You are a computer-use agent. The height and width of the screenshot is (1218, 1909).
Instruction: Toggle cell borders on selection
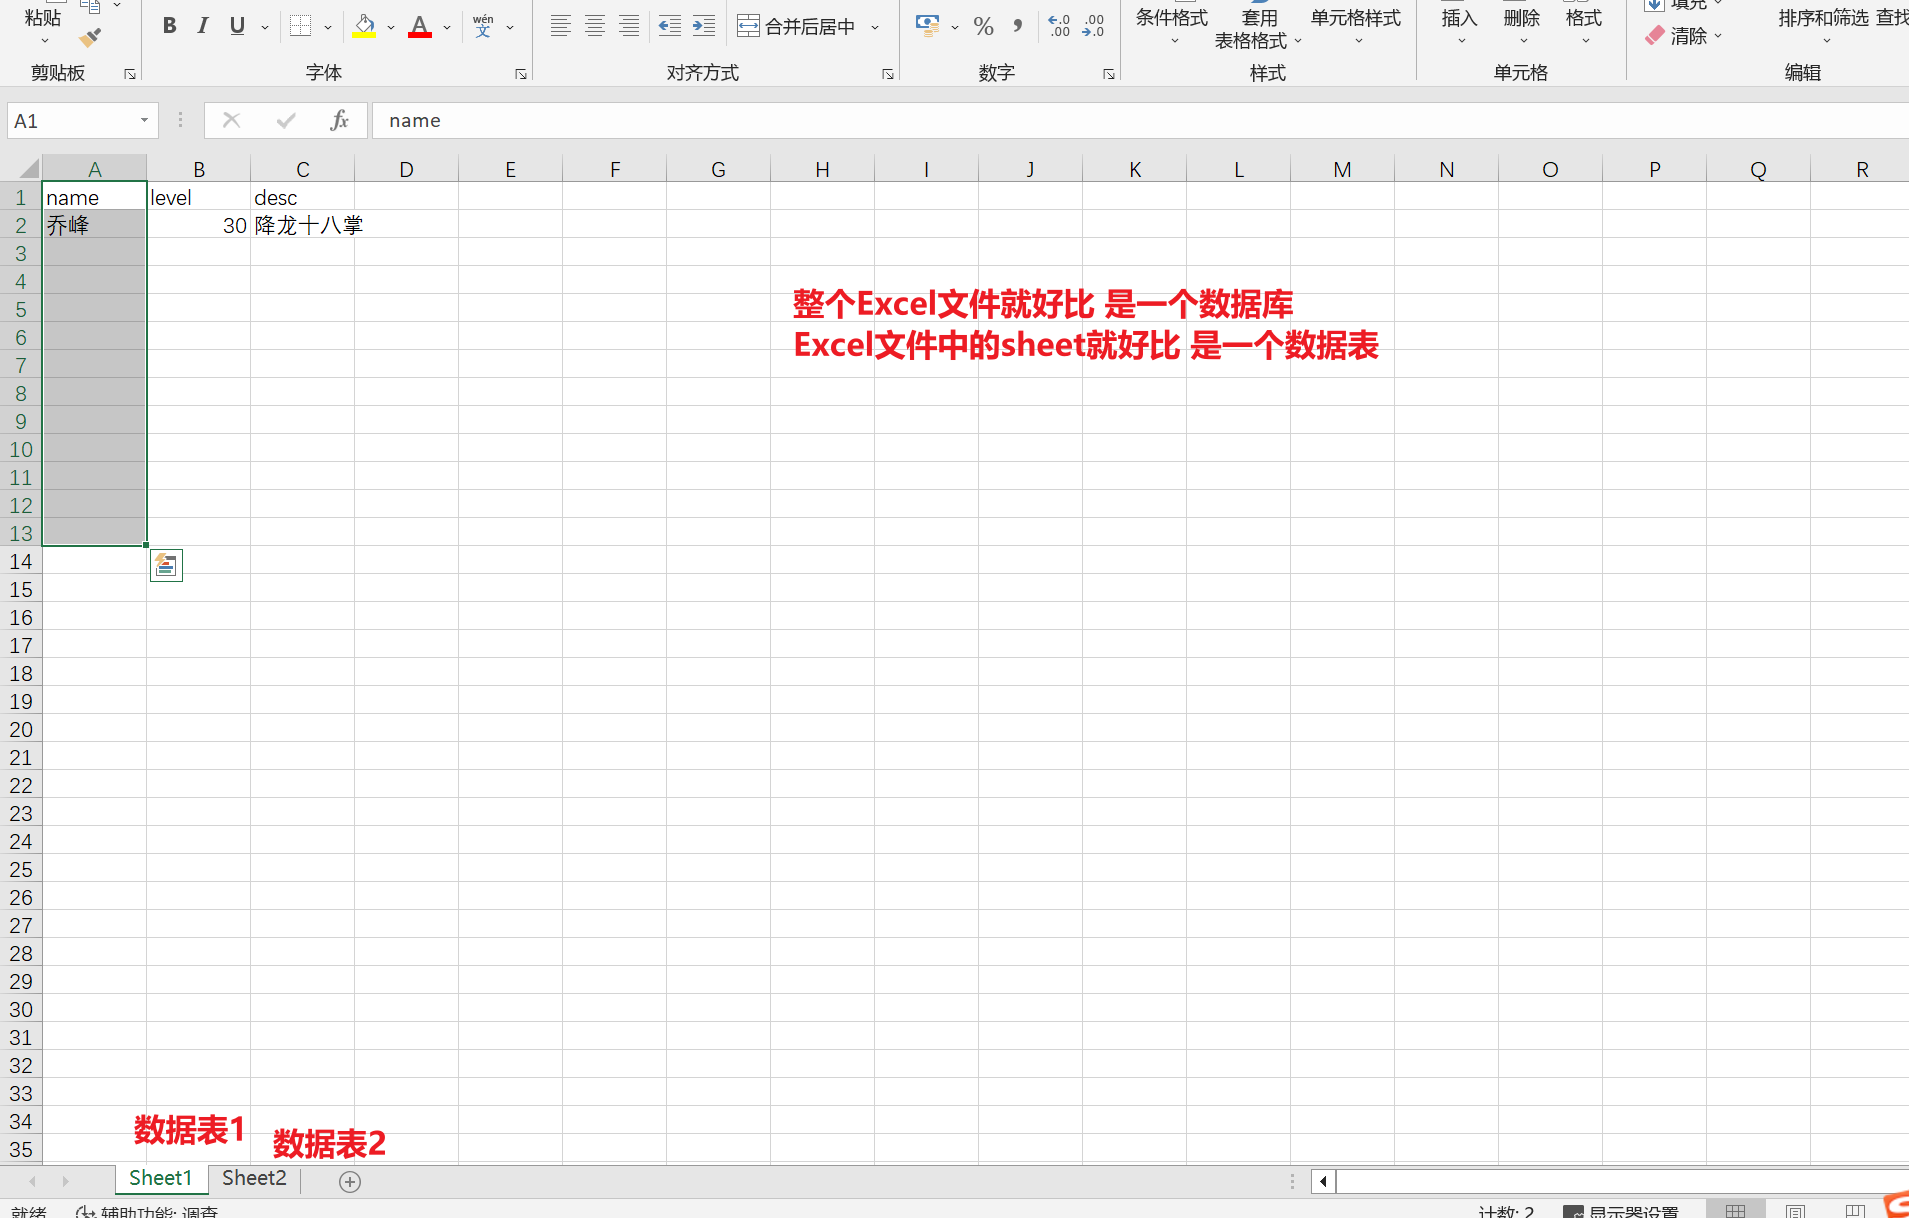(299, 26)
